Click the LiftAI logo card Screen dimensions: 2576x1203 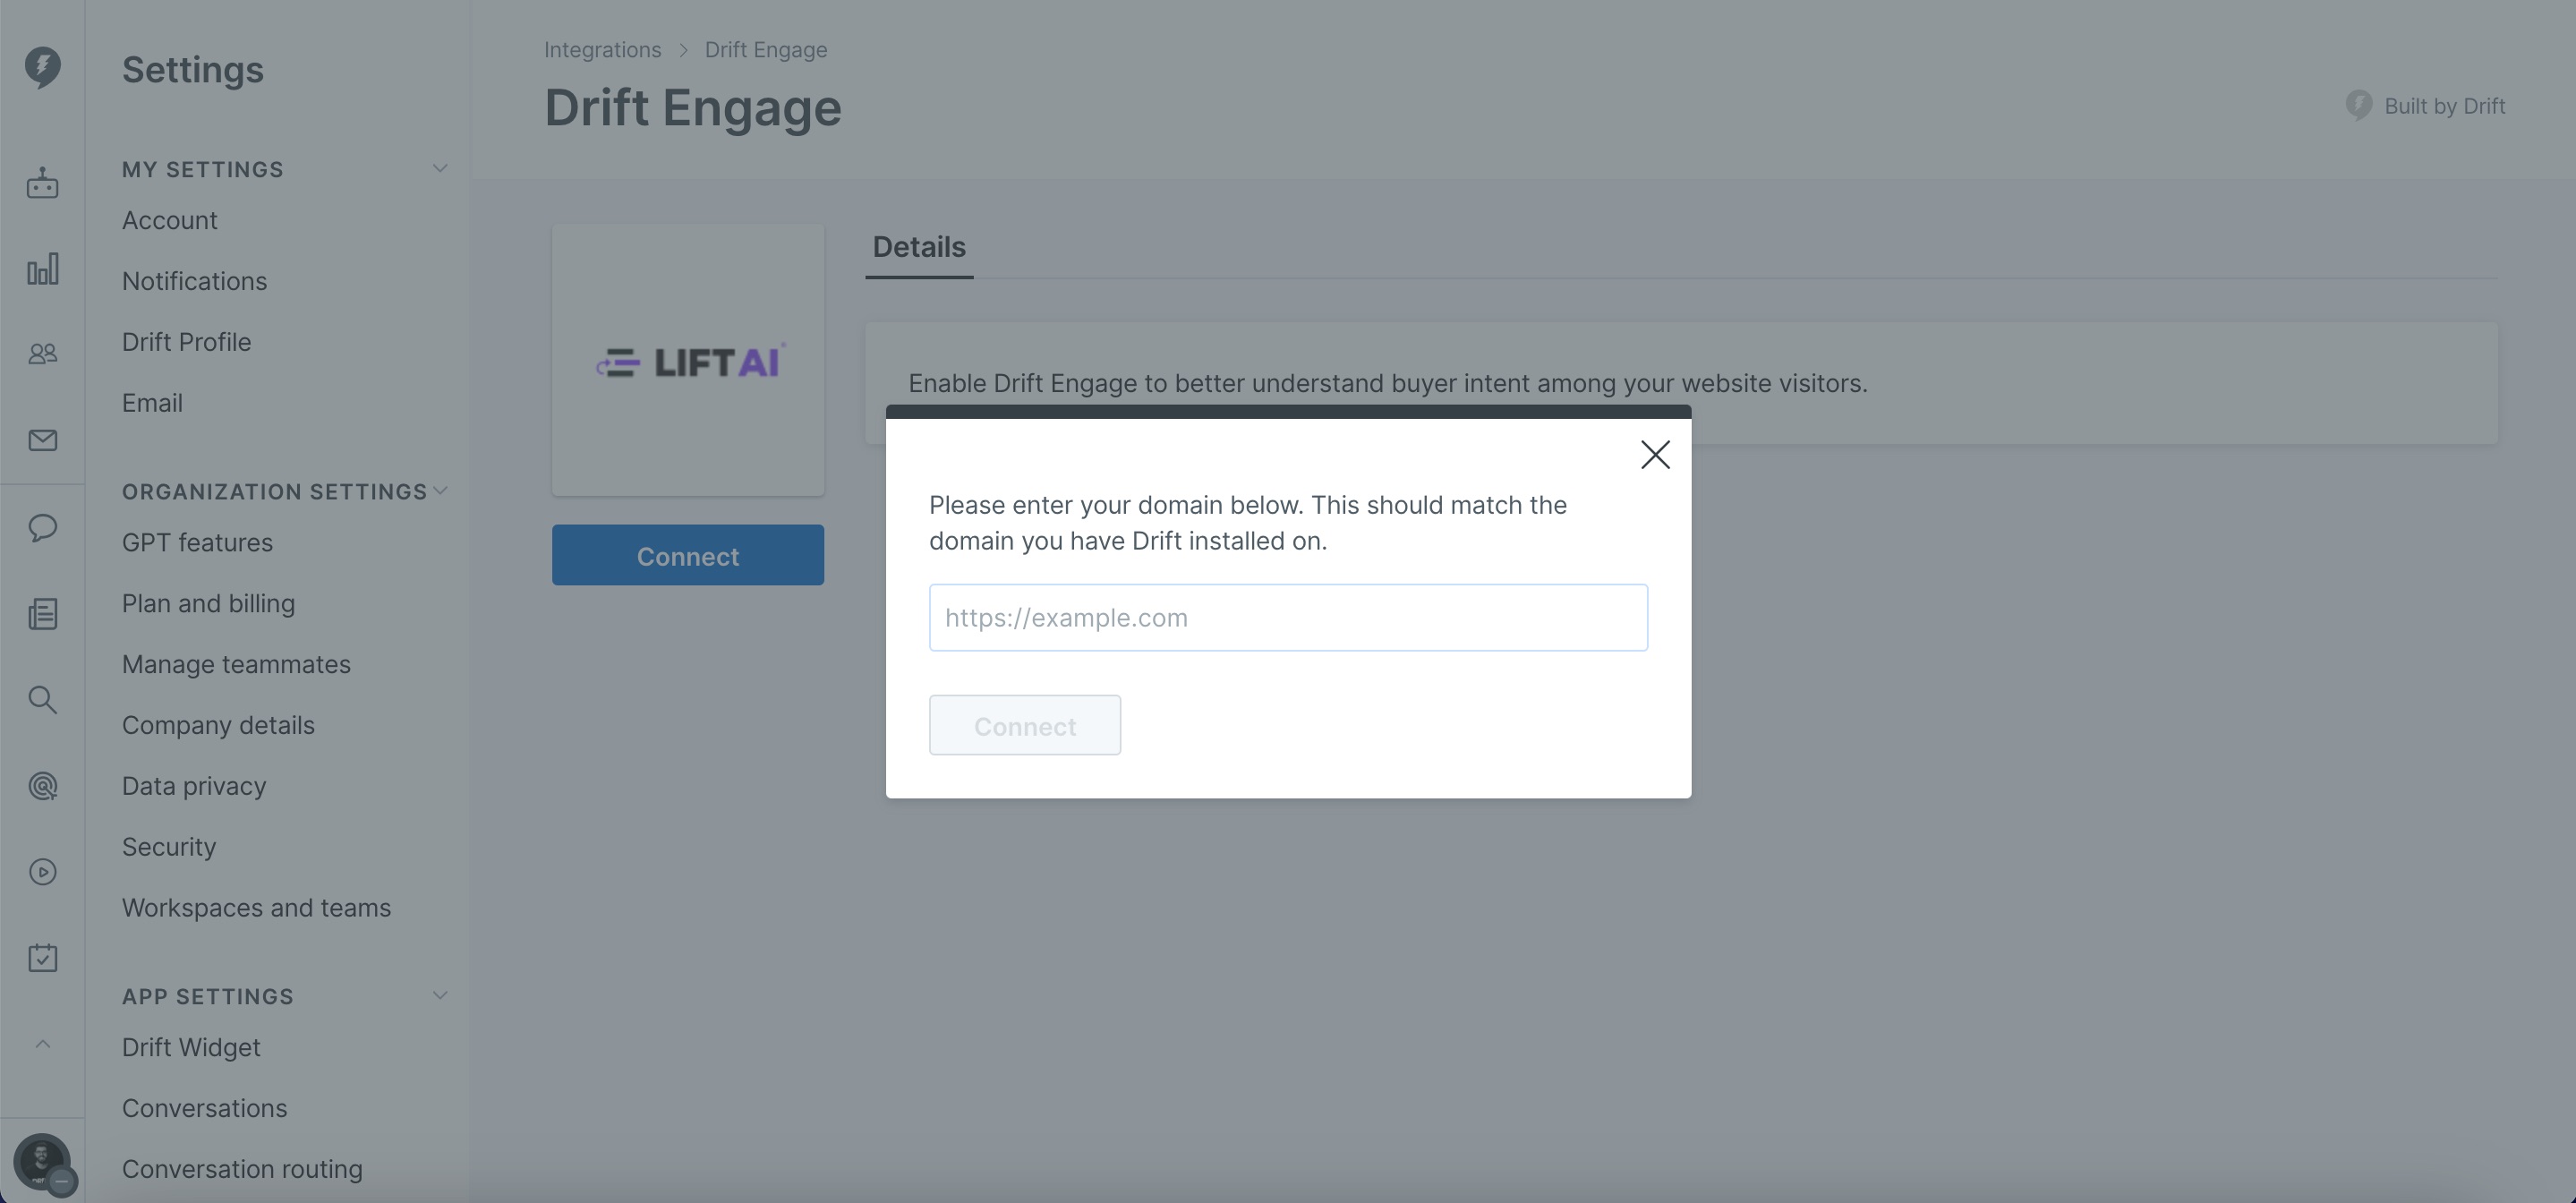688,360
